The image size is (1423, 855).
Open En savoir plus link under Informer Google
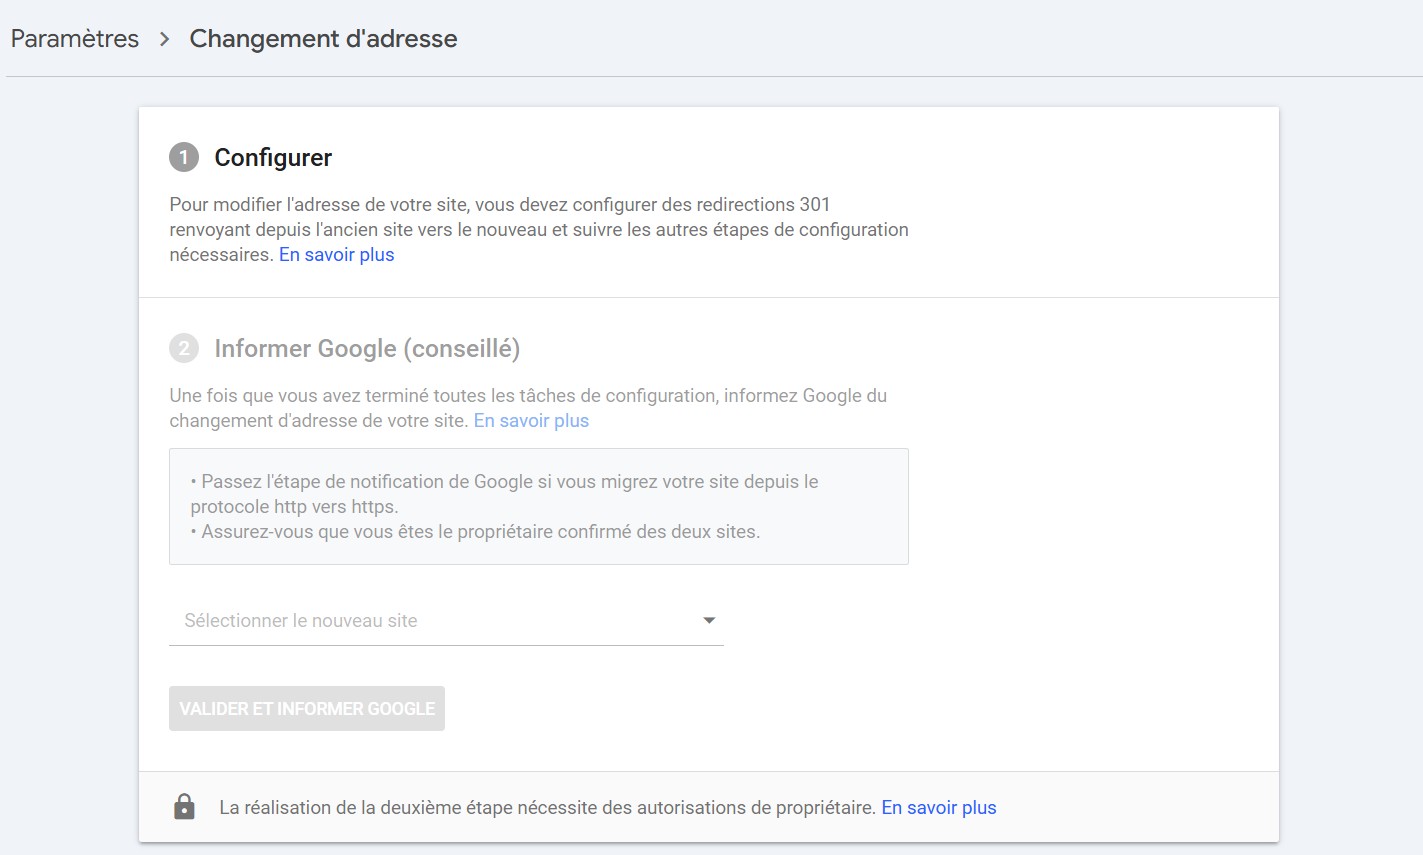531,421
